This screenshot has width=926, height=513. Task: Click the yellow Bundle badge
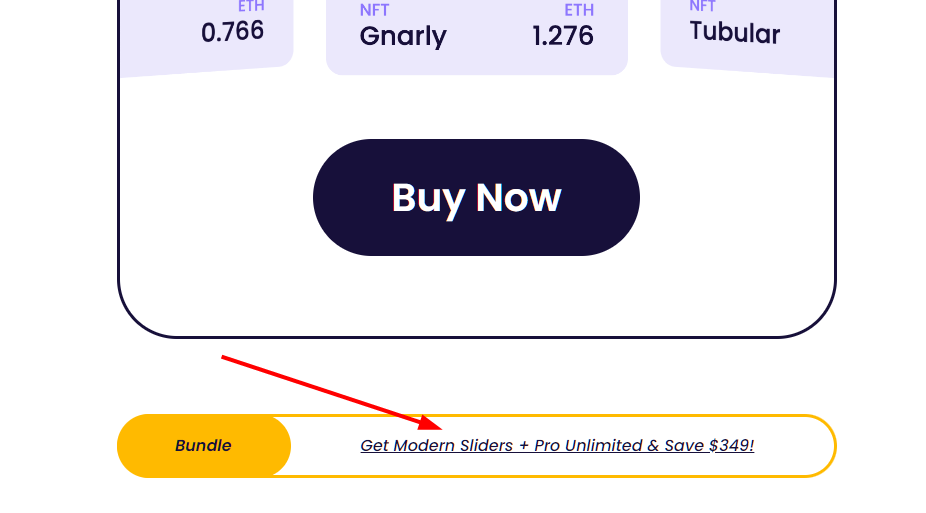(203, 446)
